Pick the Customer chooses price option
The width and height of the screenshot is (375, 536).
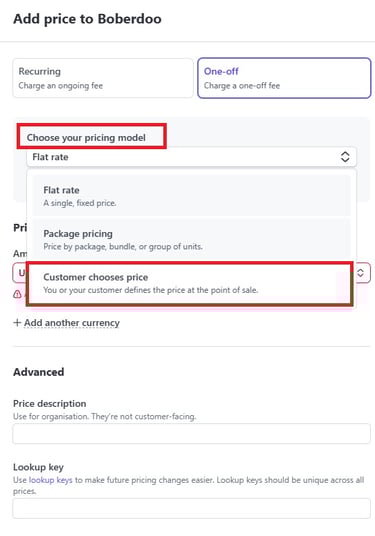pos(190,283)
